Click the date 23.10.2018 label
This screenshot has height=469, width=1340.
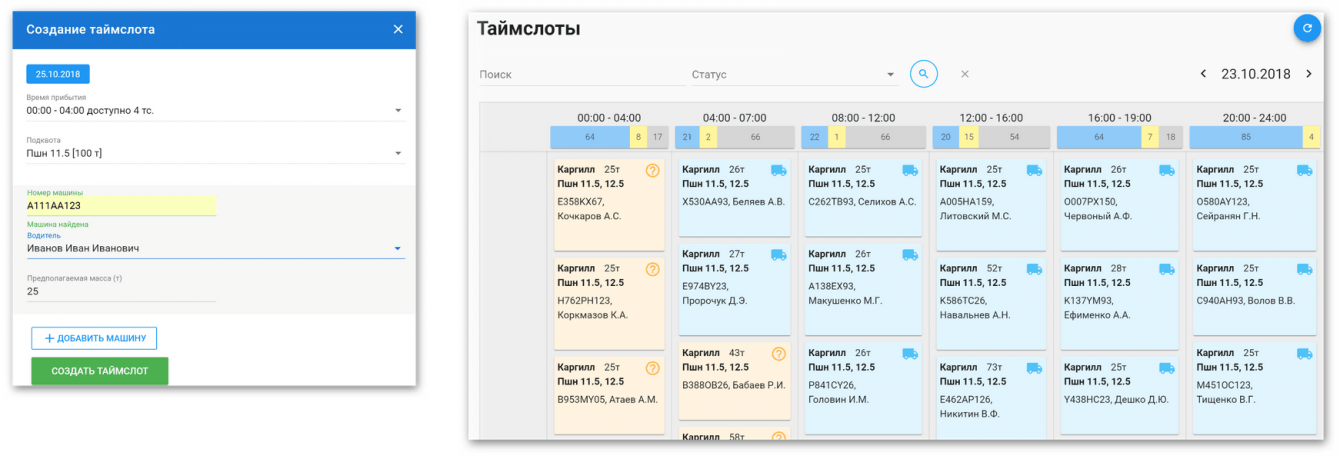(x=1256, y=74)
